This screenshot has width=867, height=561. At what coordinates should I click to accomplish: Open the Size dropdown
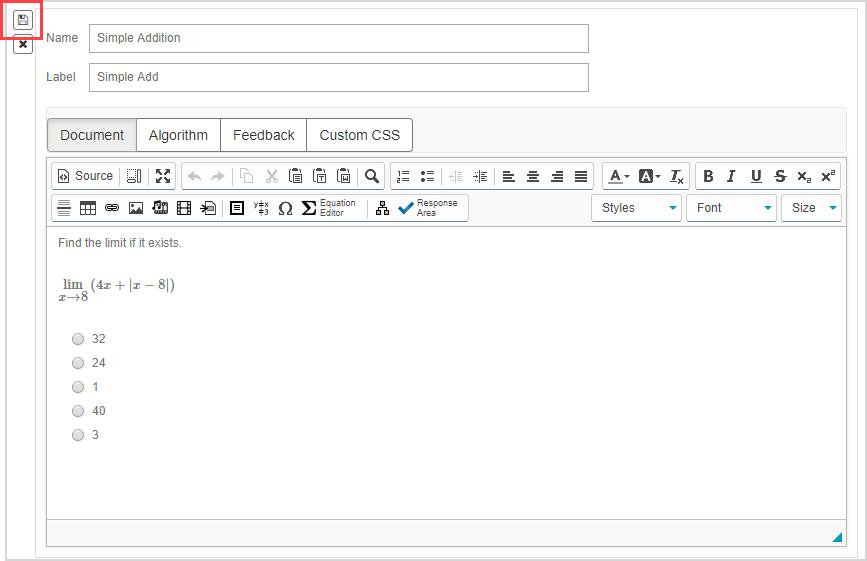811,208
